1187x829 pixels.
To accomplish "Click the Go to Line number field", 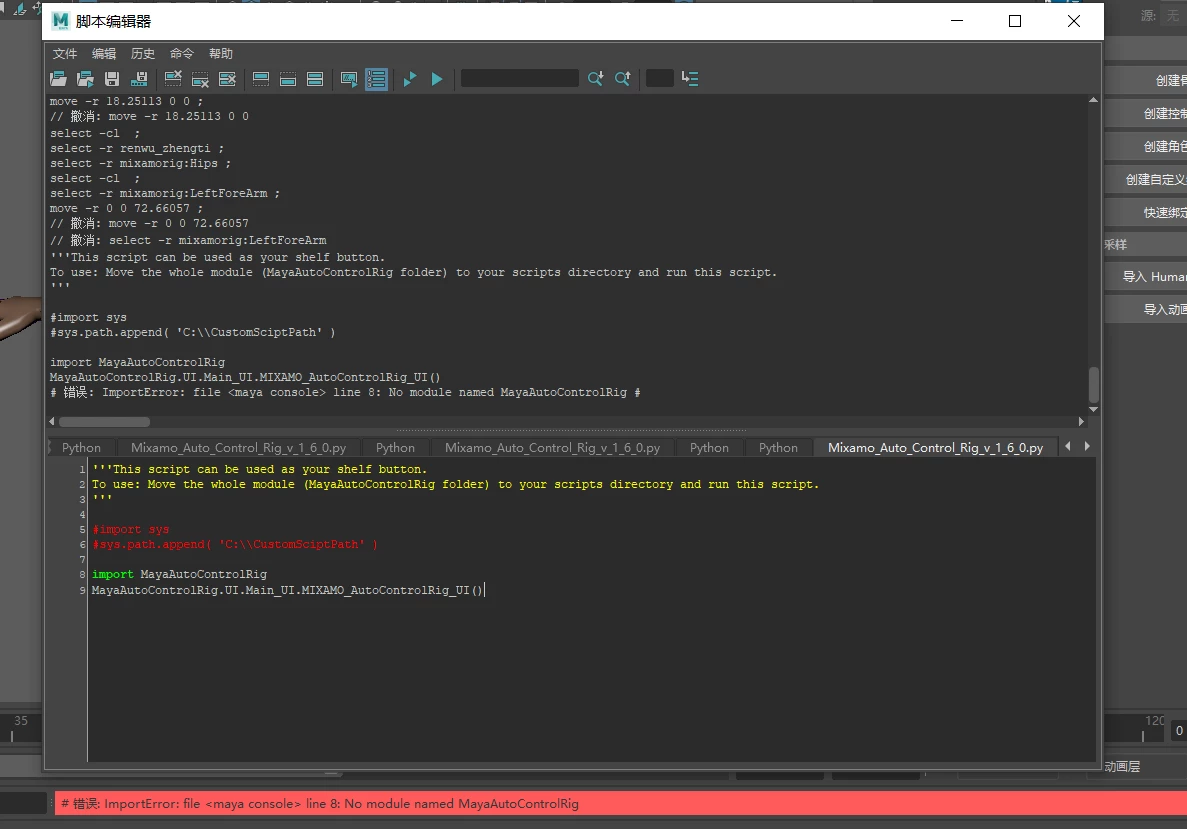I will pyautogui.click(x=659, y=78).
